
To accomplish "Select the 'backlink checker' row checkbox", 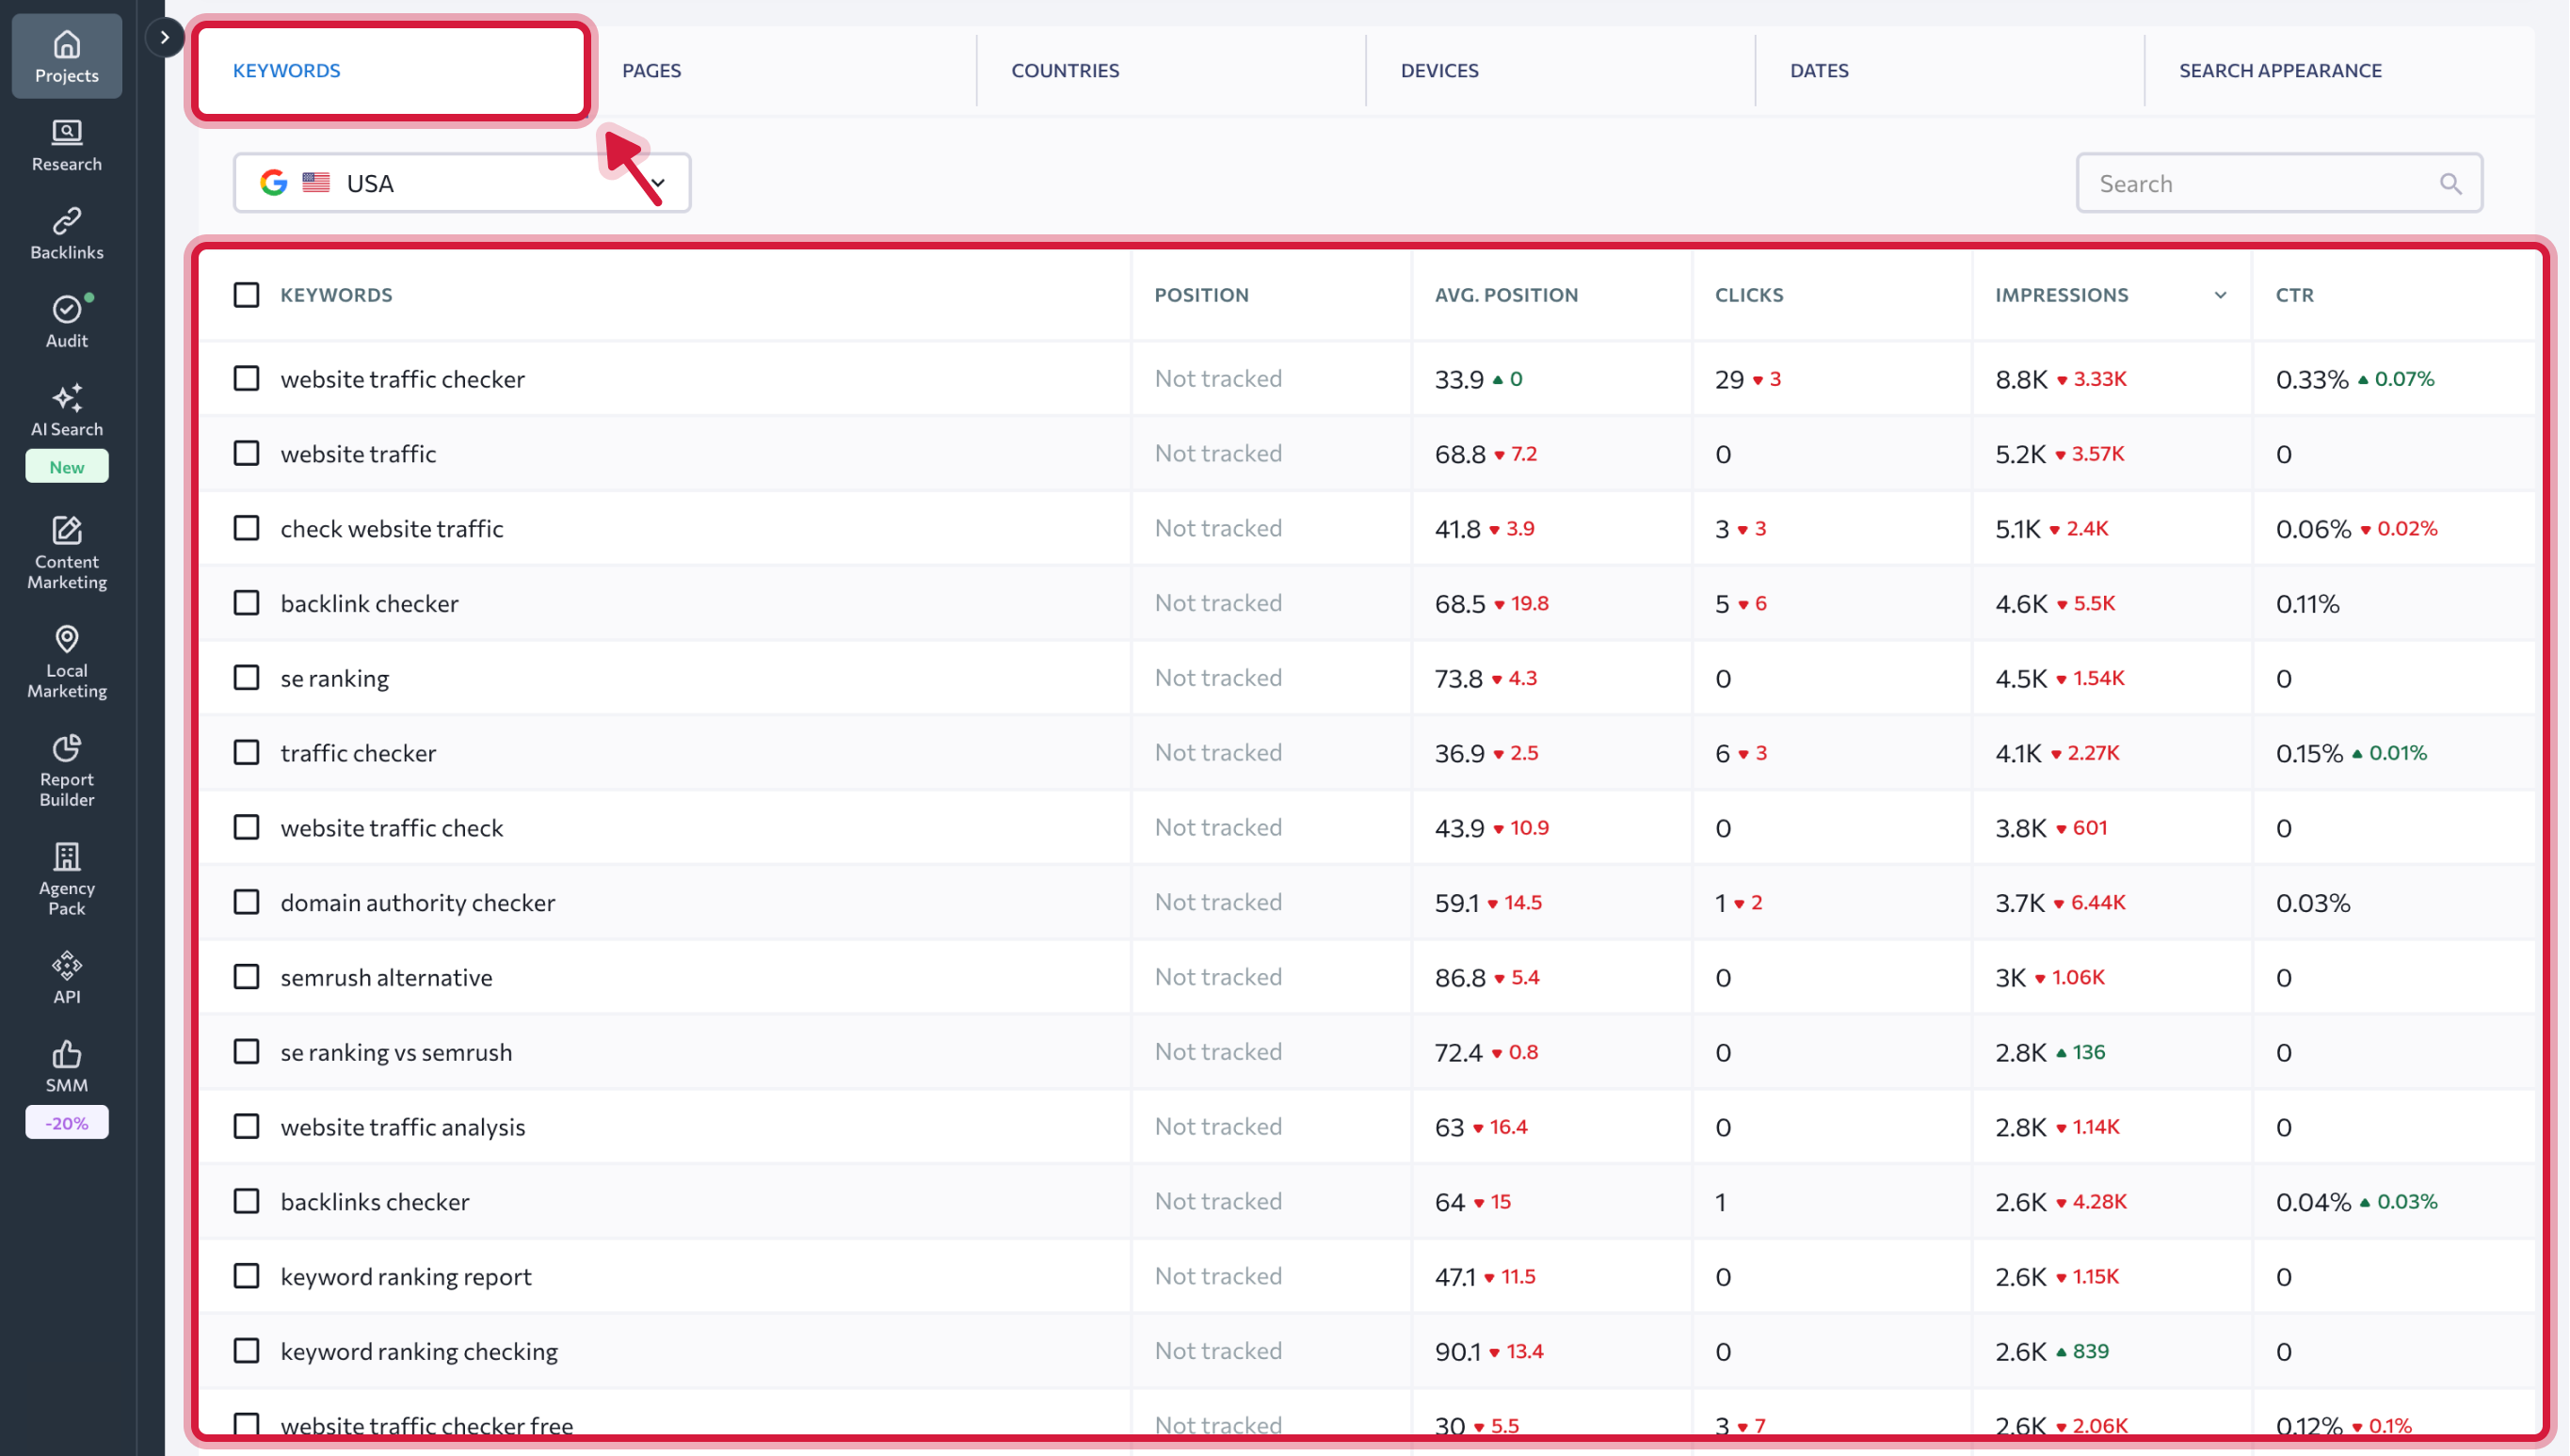I will [246, 602].
